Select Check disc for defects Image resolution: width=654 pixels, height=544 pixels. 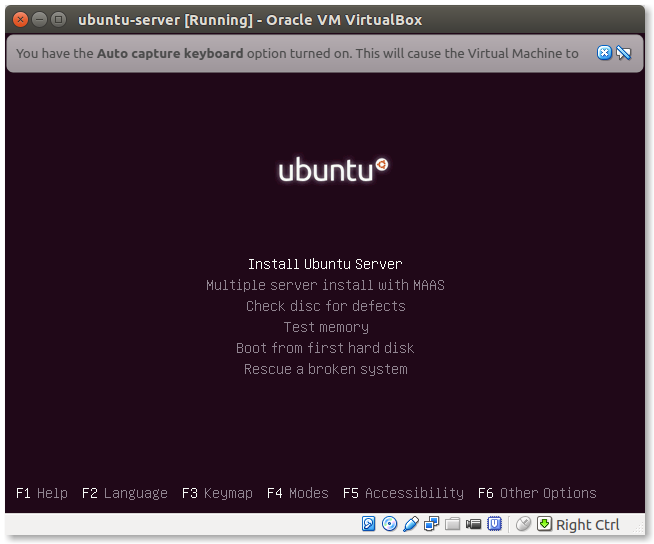[325, 306]
